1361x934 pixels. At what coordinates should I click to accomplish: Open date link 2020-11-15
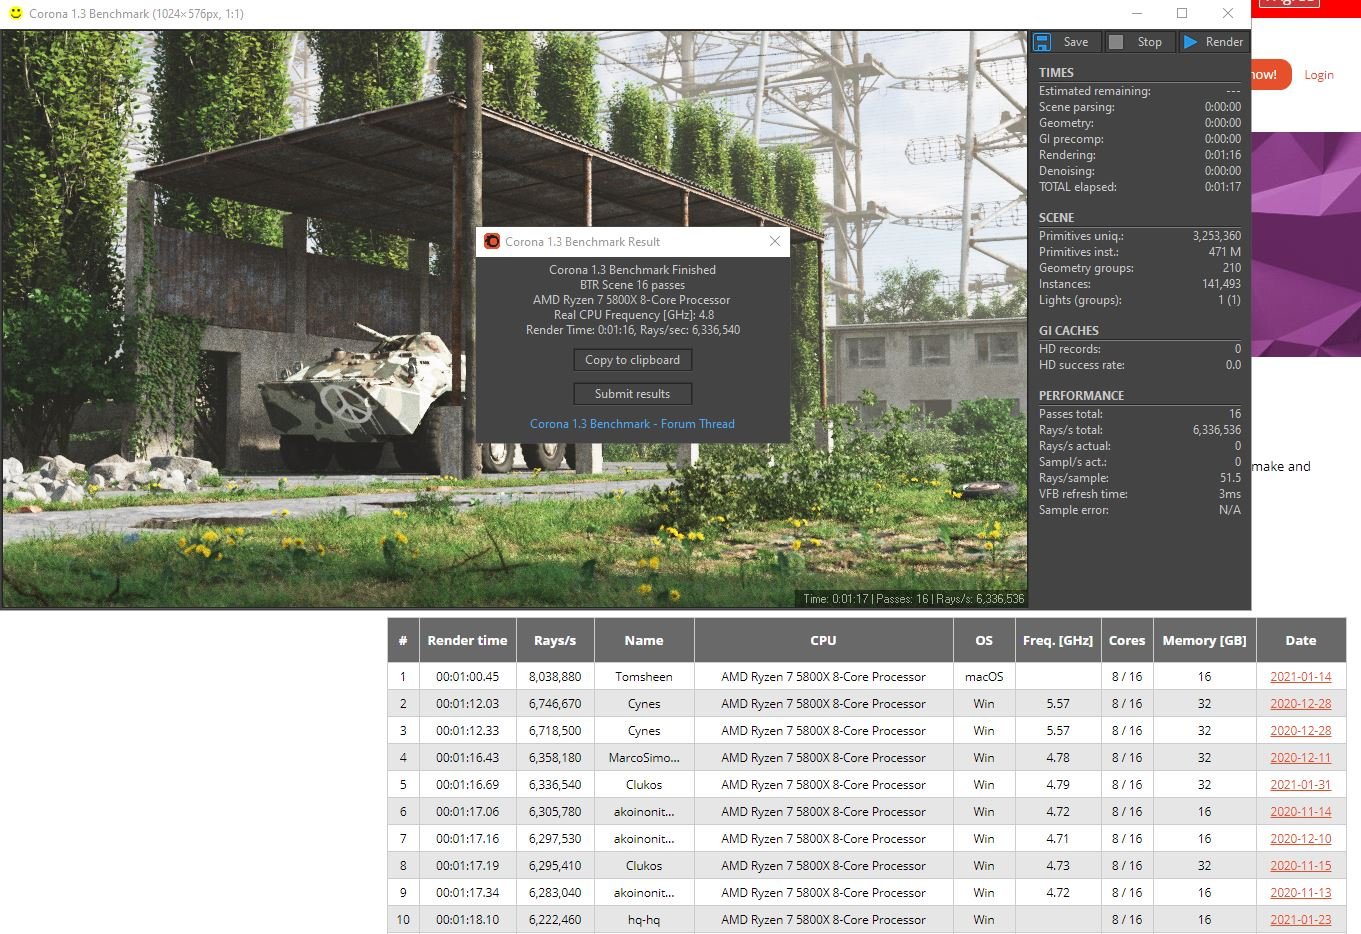[1301, 866]
